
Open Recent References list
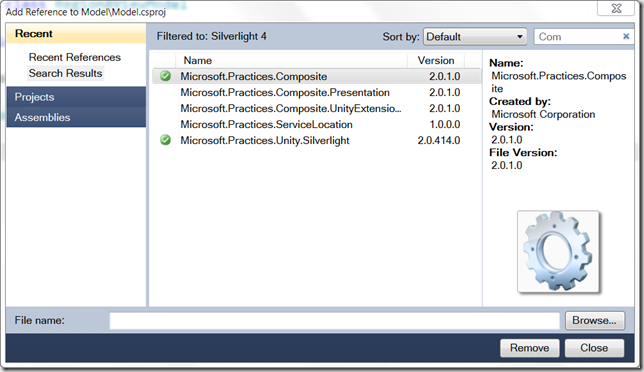tap(75, 57)
